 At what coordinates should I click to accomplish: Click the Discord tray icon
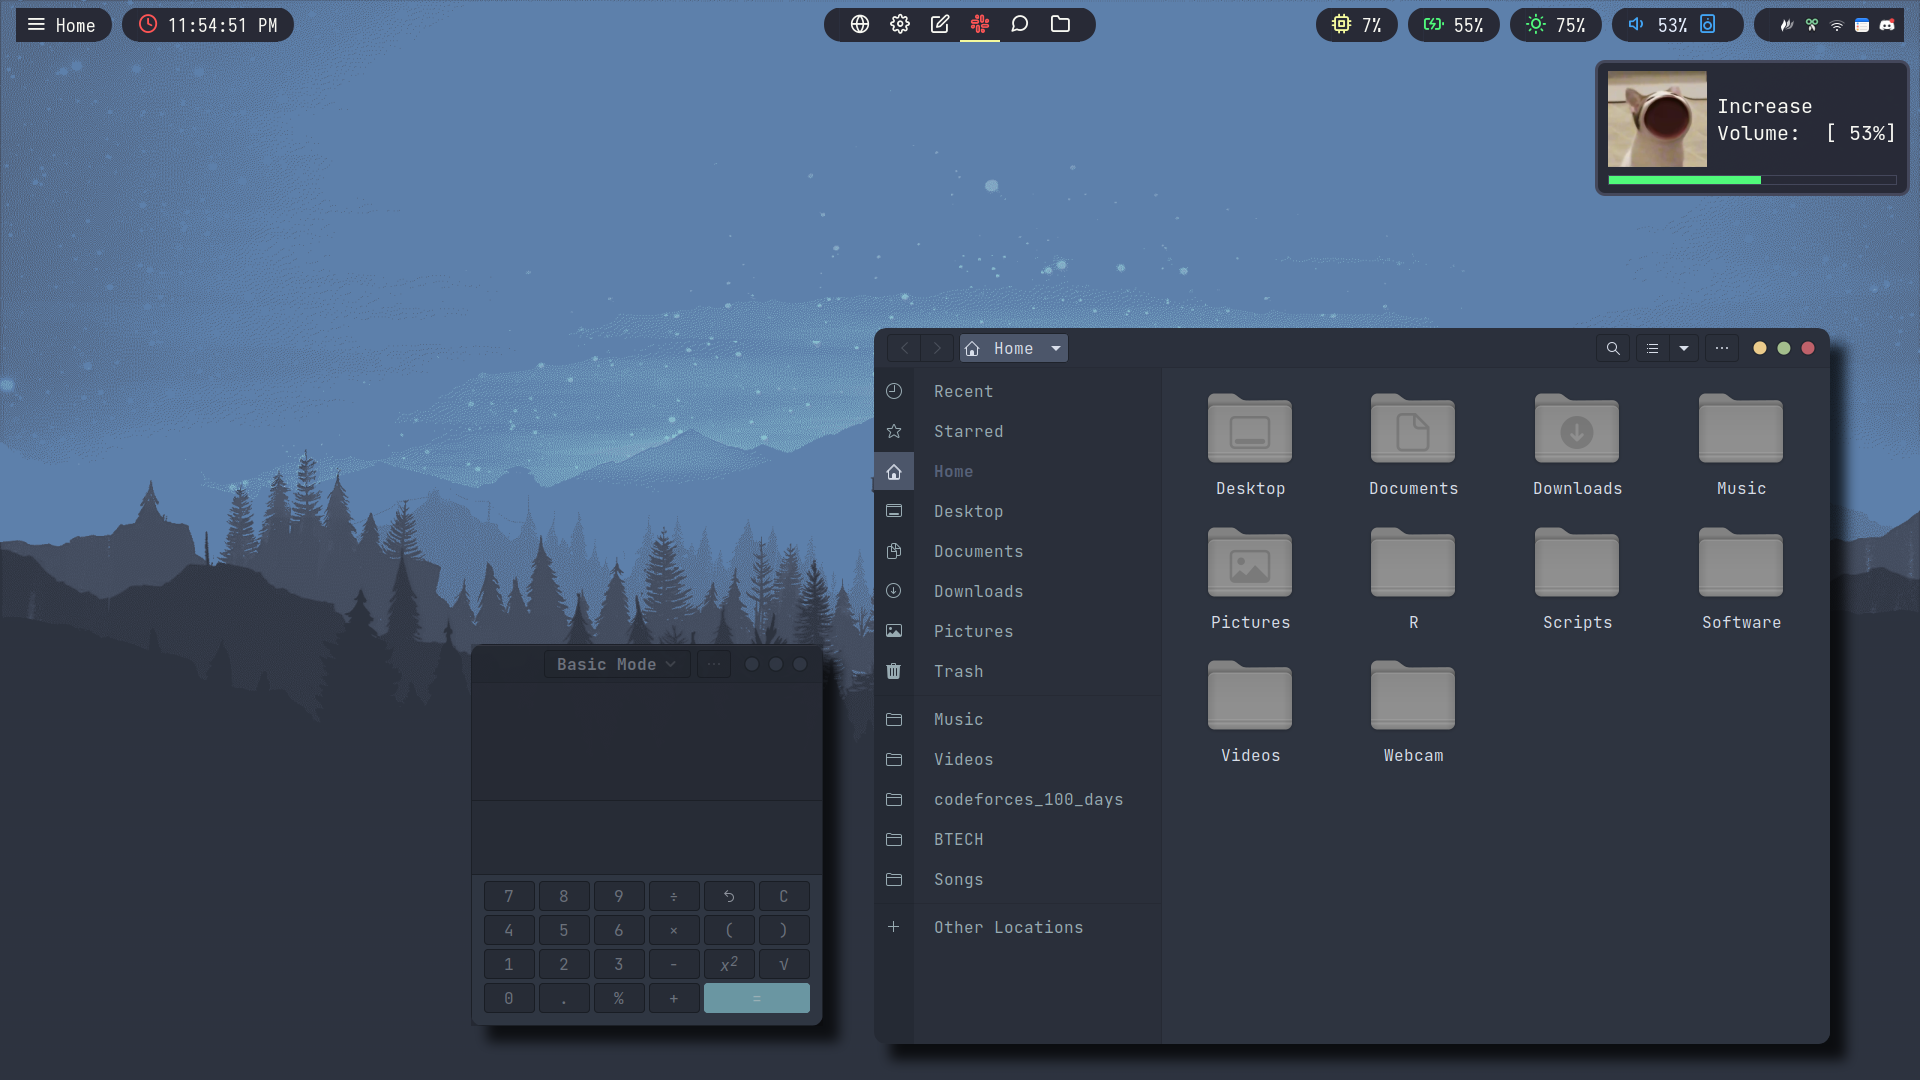pos(1887,26)
